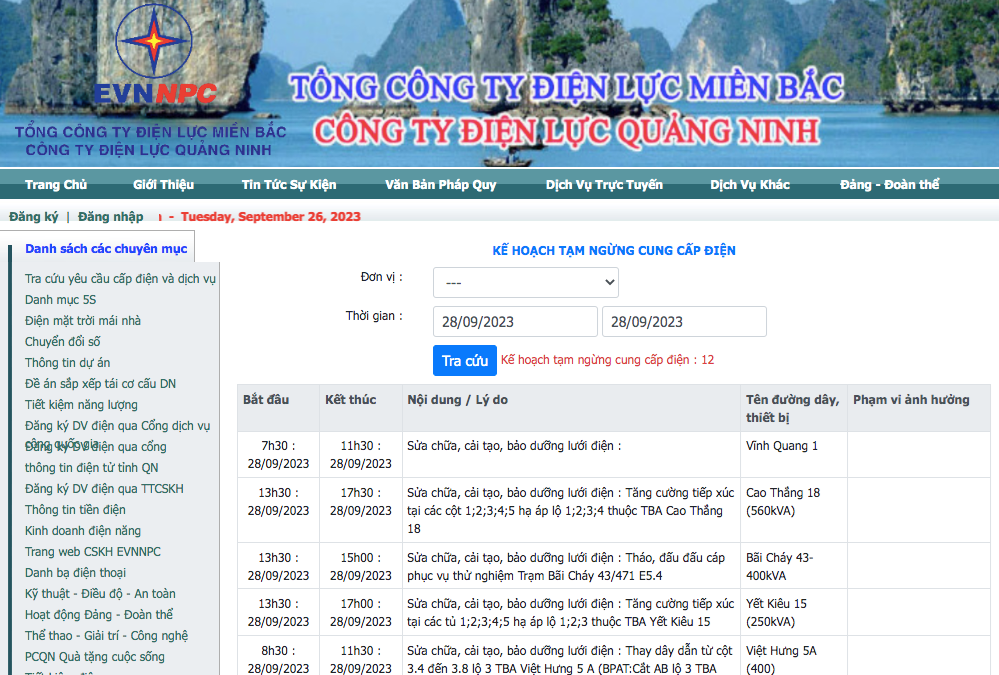Open the Dịch Vụ Khác menu

[750, 185]
